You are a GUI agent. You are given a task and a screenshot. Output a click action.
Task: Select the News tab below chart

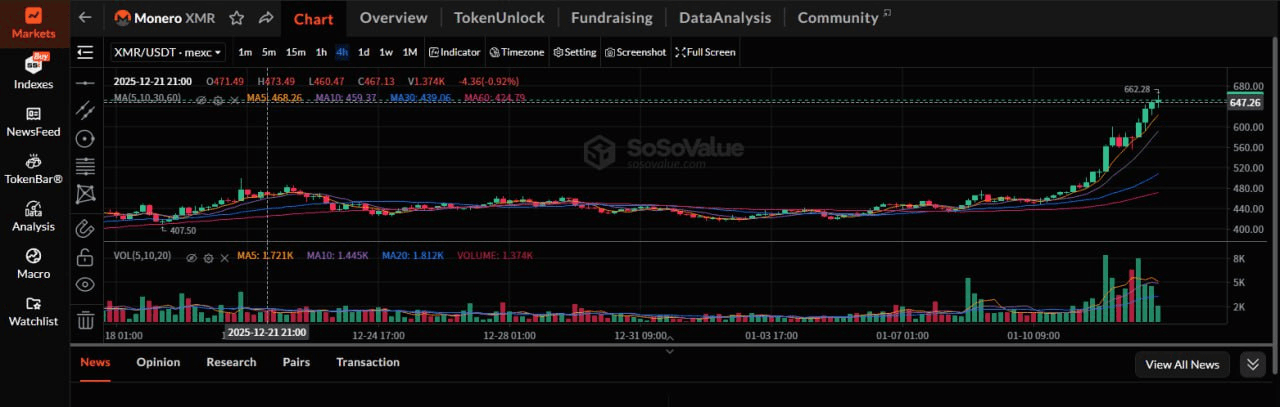coord(95,362)
